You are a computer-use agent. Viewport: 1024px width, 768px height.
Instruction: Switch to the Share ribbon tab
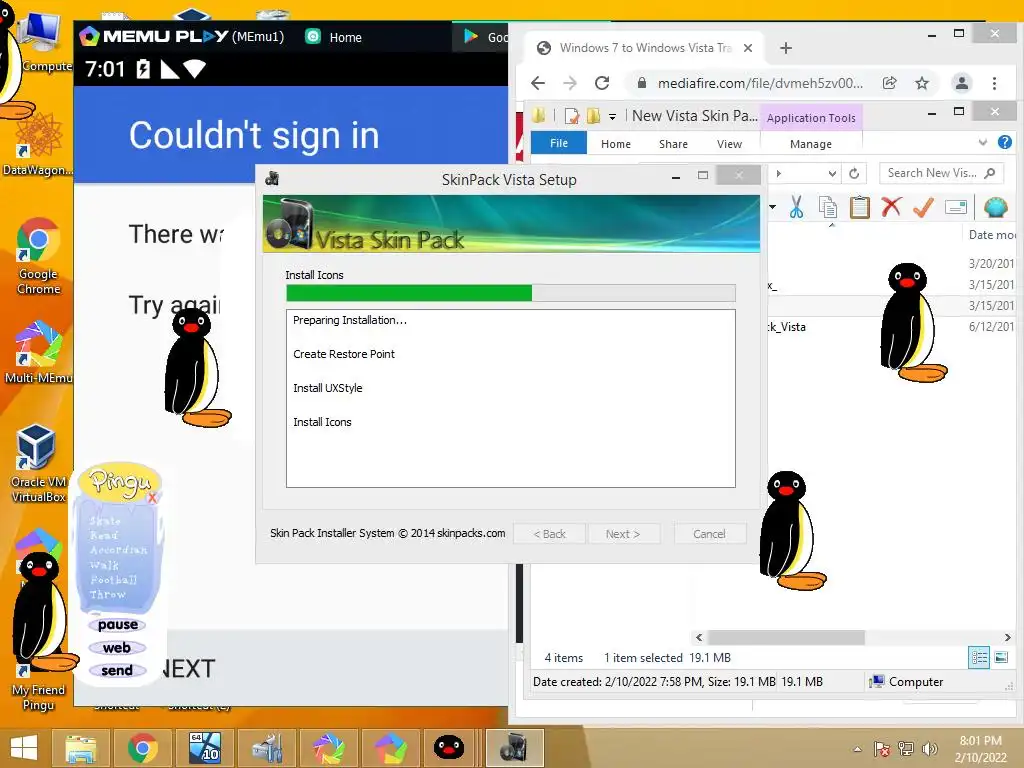[x=673, y=144]
